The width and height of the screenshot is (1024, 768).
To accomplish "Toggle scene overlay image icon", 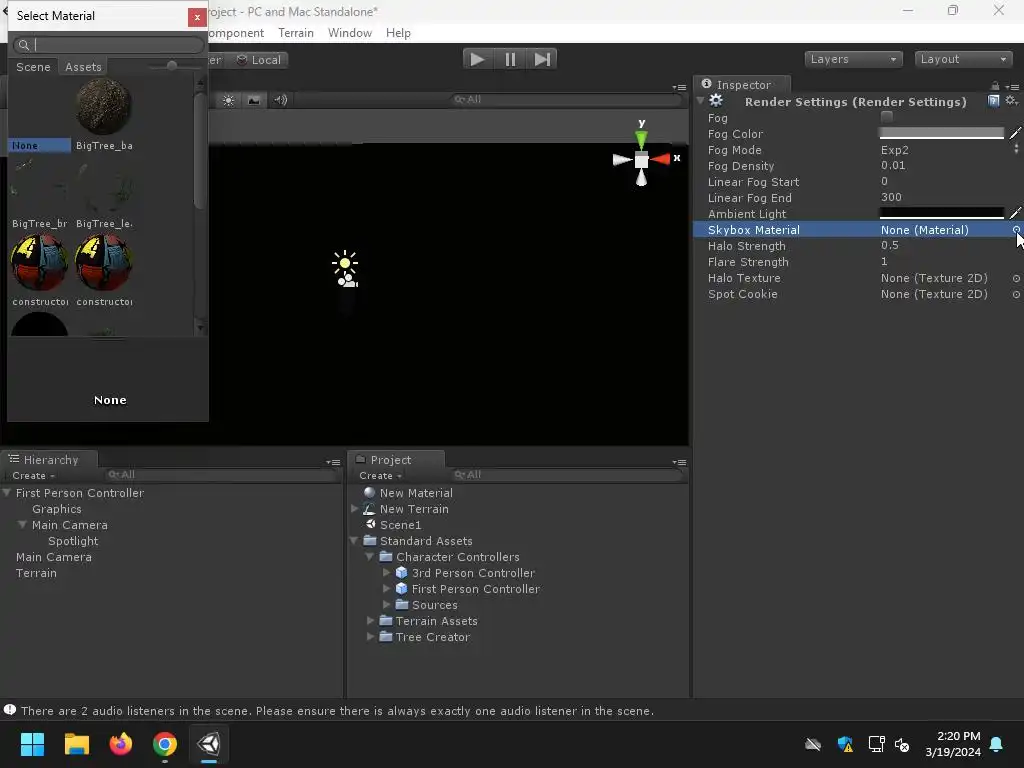I will pos(254,100).
